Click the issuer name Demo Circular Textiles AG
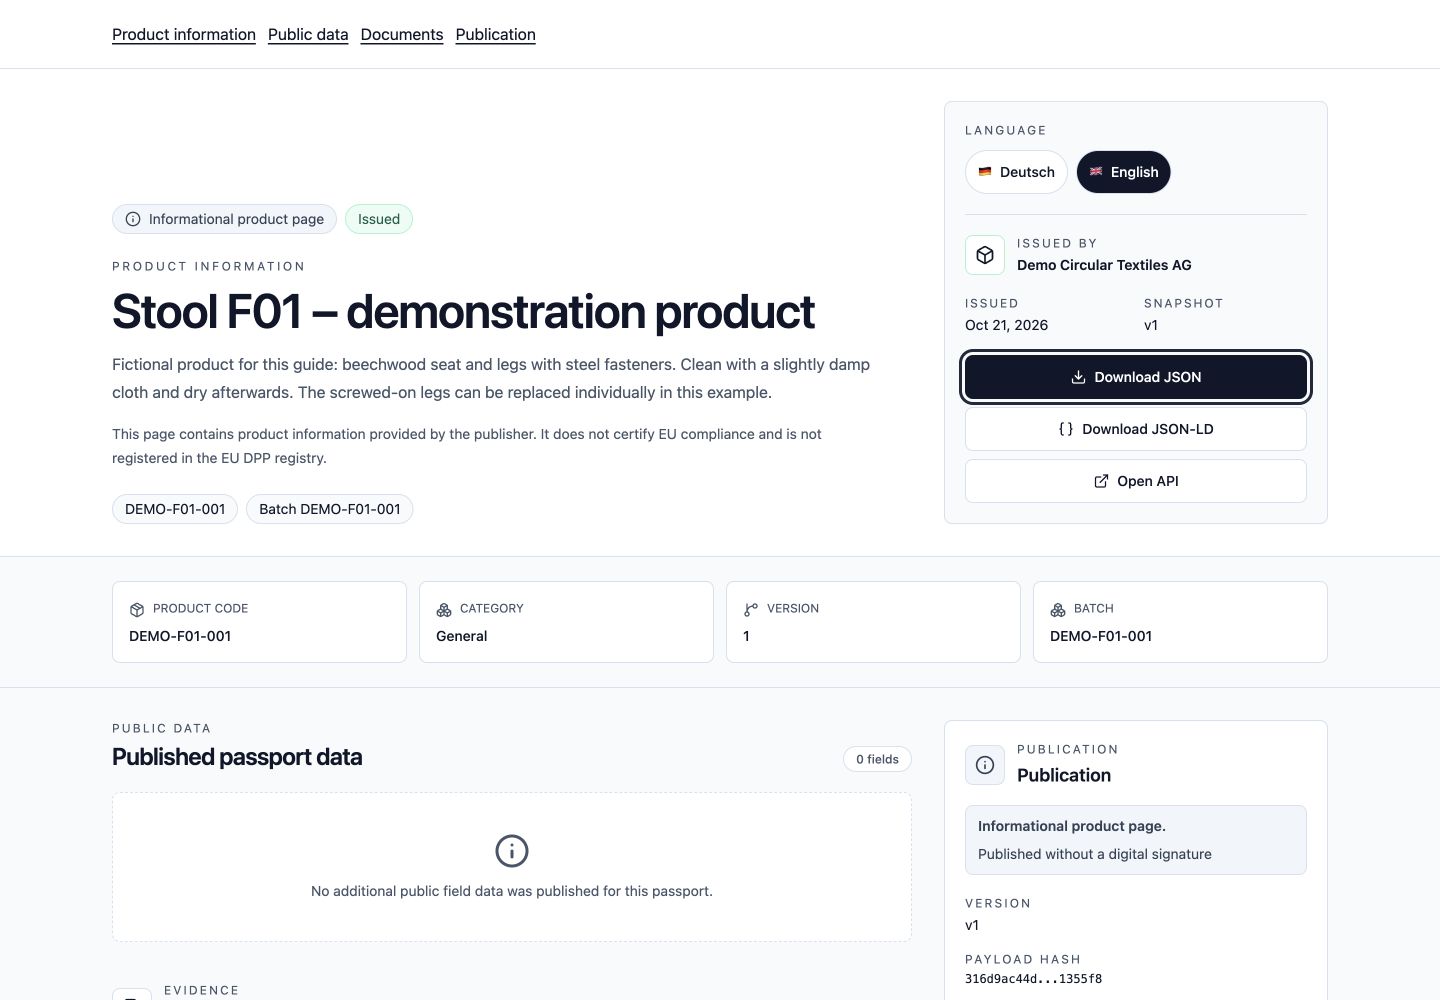The width and height of the screenshot is (1440, 1000). coord(1104,265)
